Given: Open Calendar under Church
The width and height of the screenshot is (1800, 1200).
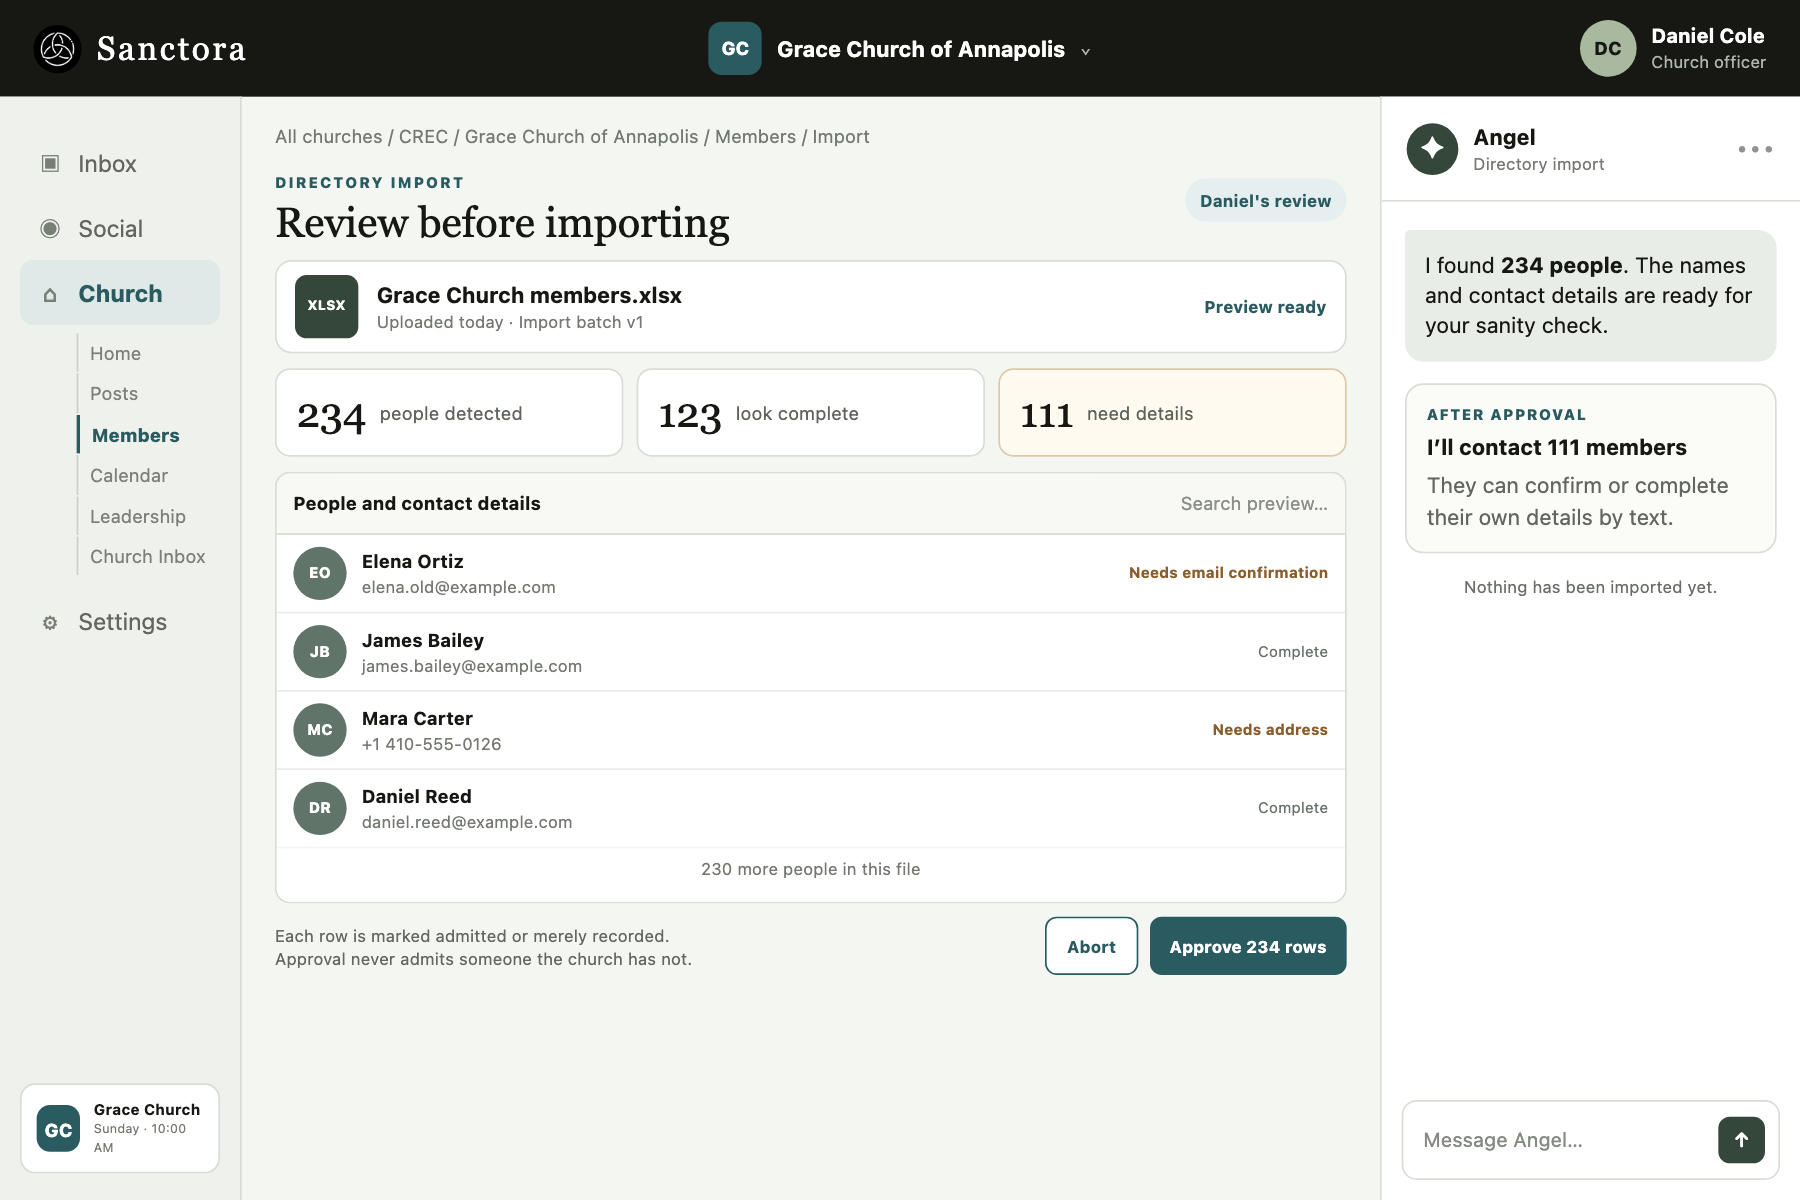Looking at the screenshot, I should coord(129,476).
